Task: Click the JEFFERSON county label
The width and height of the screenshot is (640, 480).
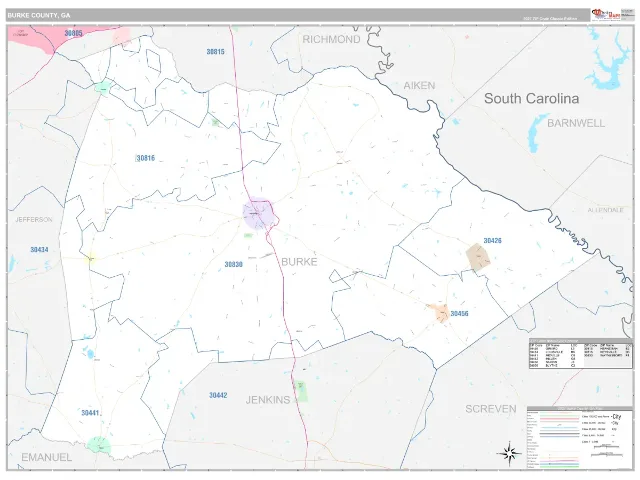Action: point(34,220)
